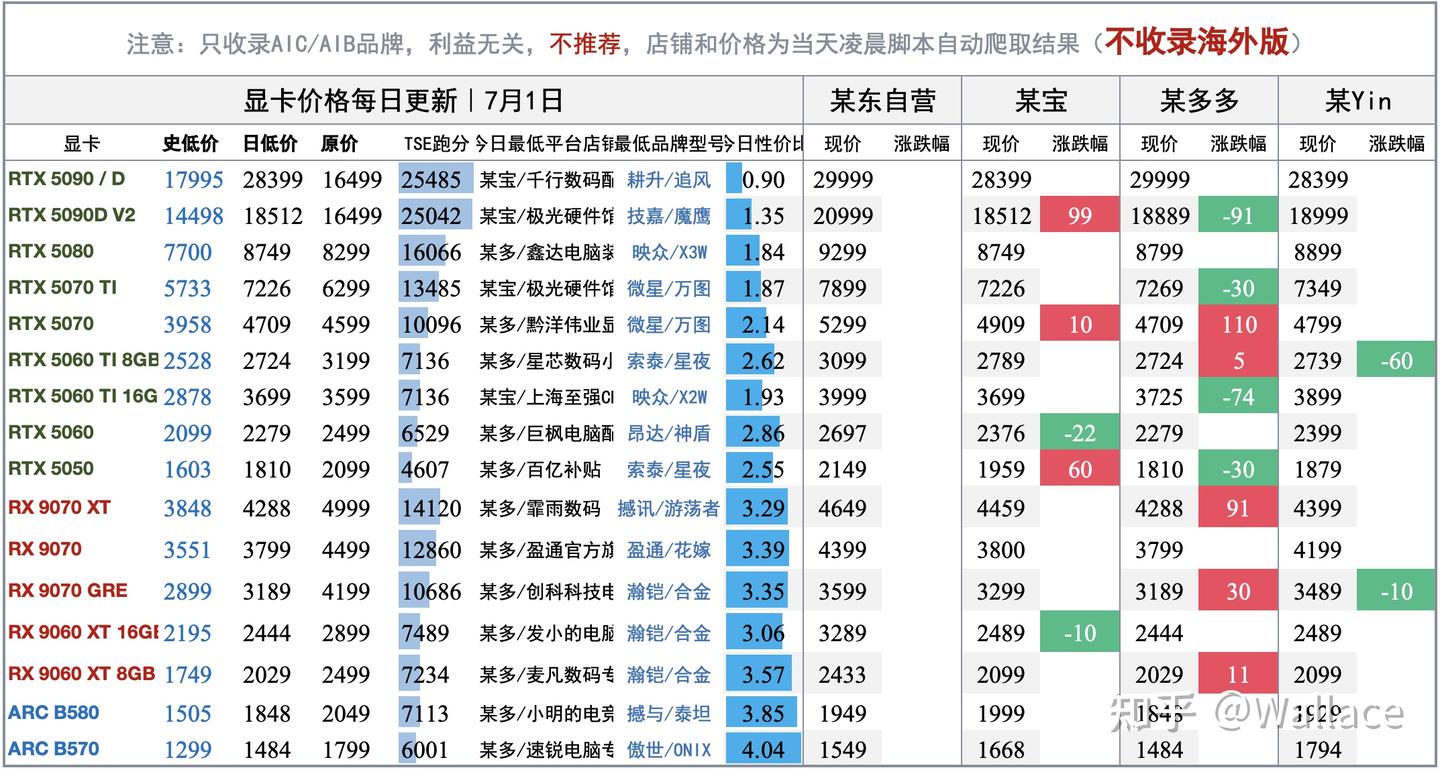Select the 'ARC B570' row label
This screenshot has height=770, width=1440.
pyautogui.click(x=54, y=749)
